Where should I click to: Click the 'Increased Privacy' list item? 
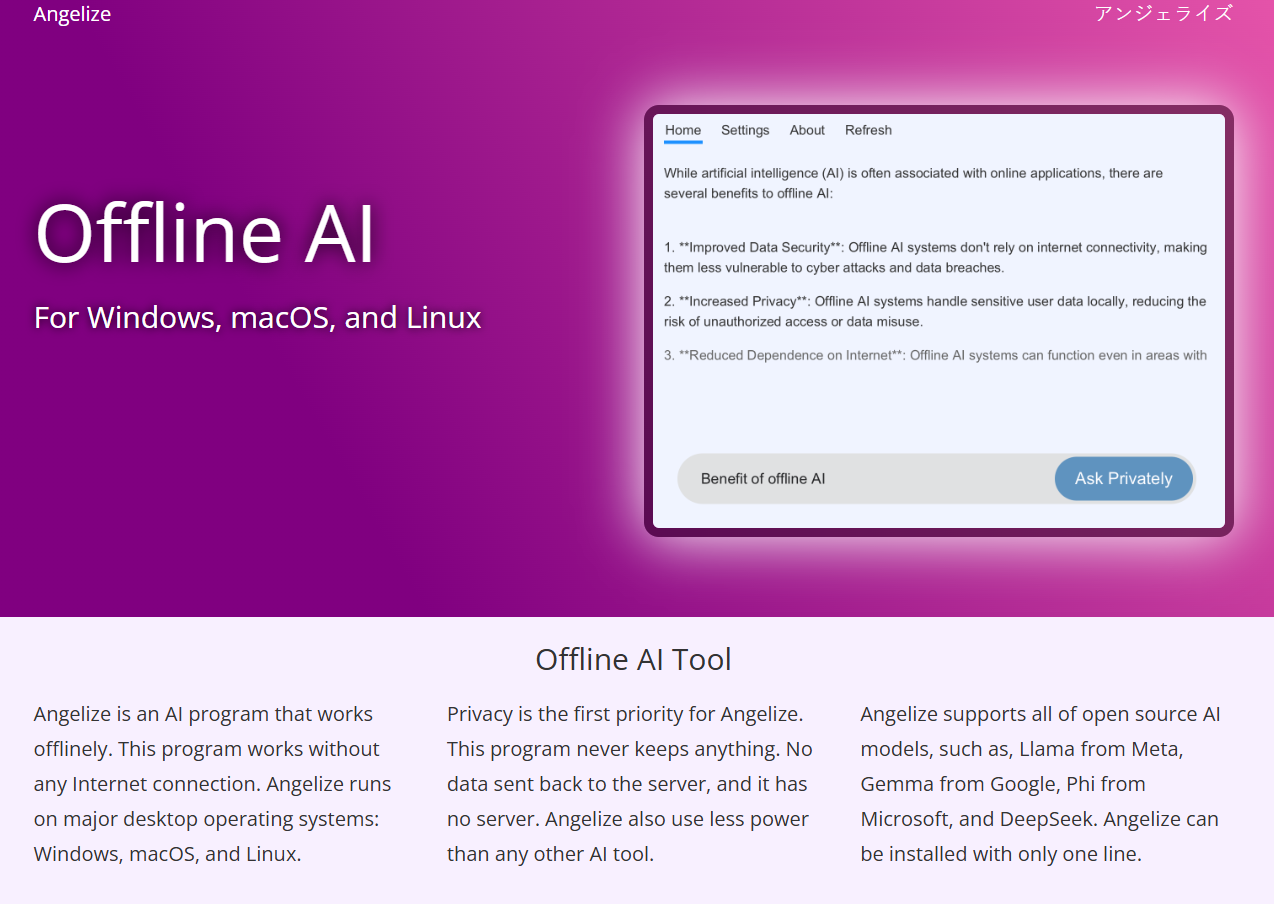click(935, 311)
